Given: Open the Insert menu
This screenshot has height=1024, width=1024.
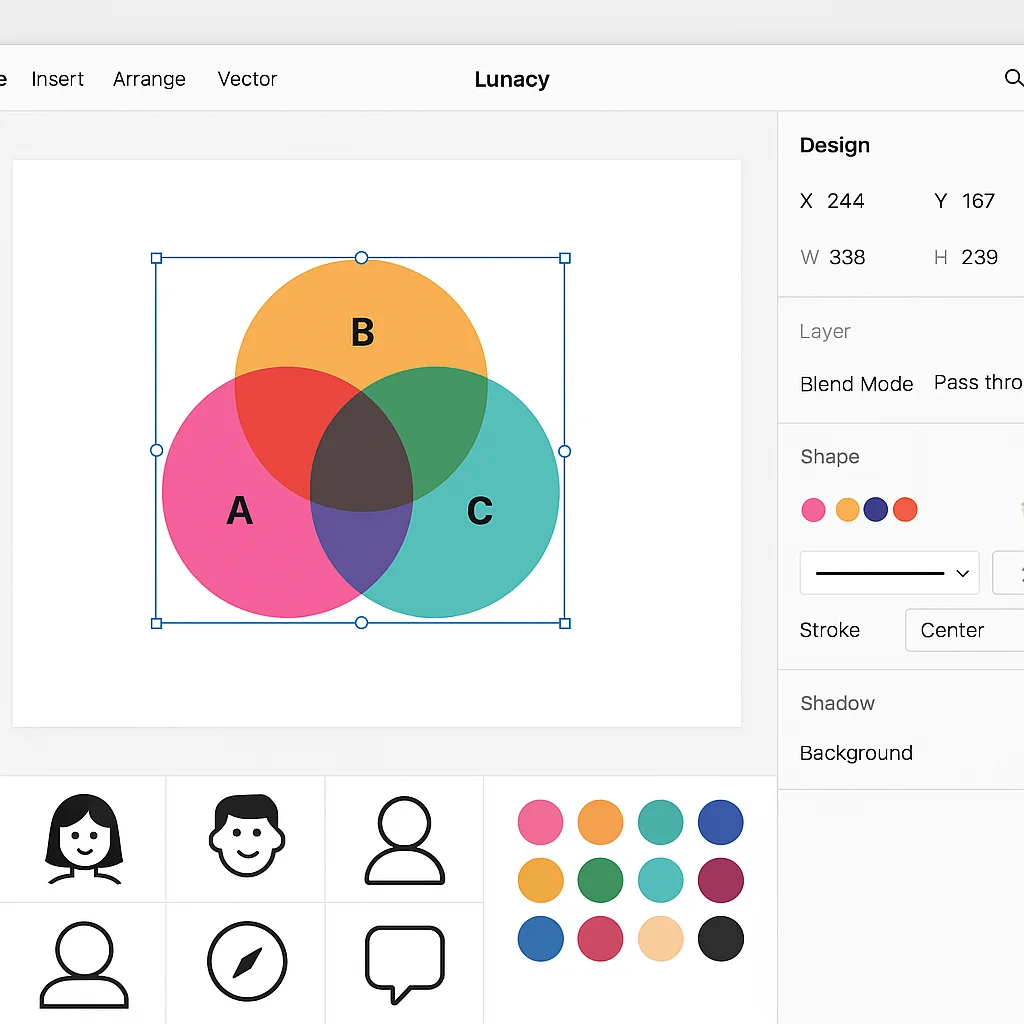Looking at the screenshot, I should [x=57, y=79].
